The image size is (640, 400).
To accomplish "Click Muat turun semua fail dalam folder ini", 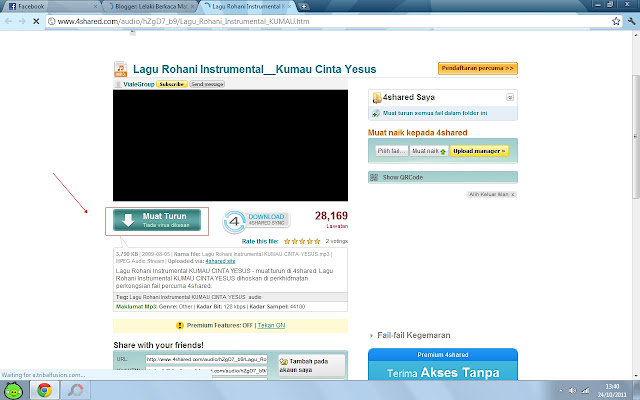I will 435,113.
